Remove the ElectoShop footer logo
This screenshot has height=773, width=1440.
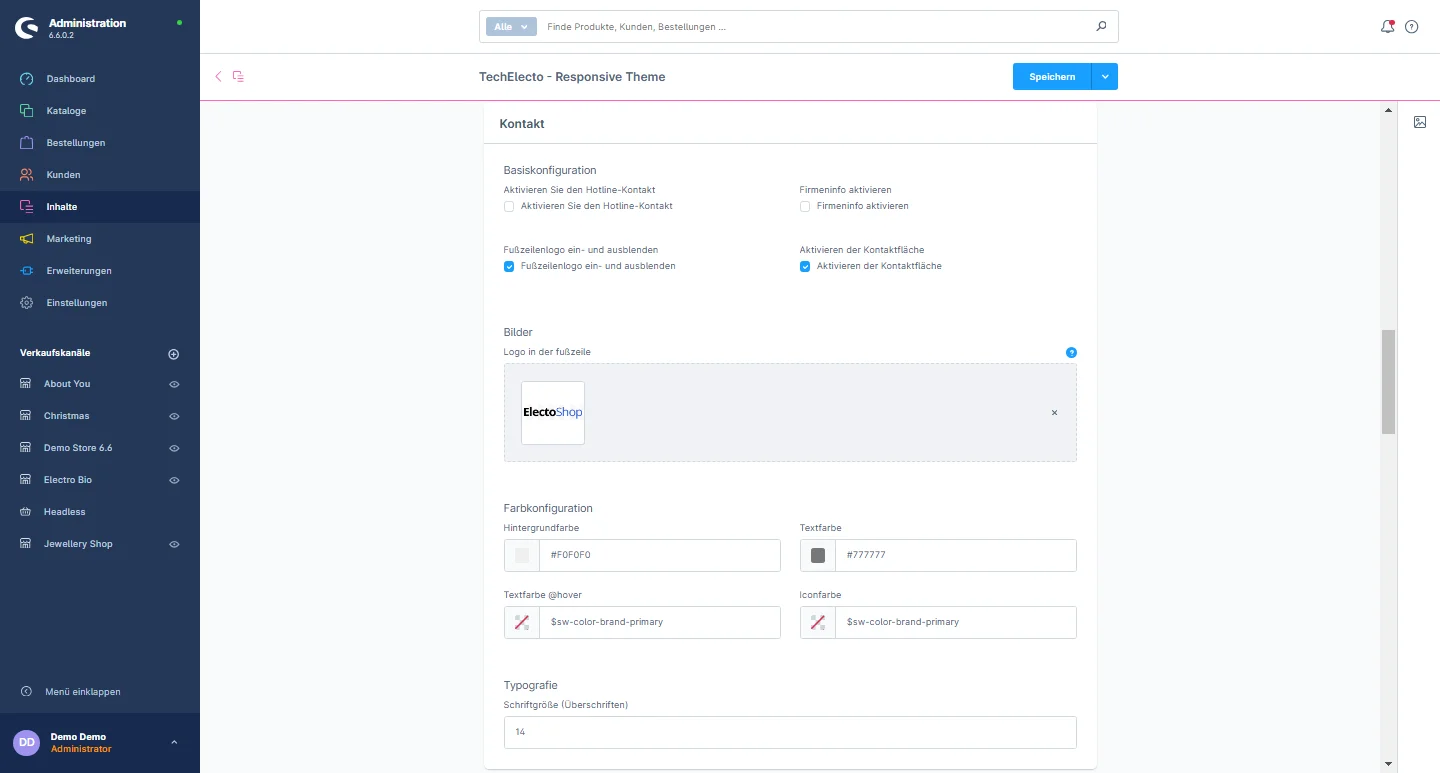tap(1054, 412)
